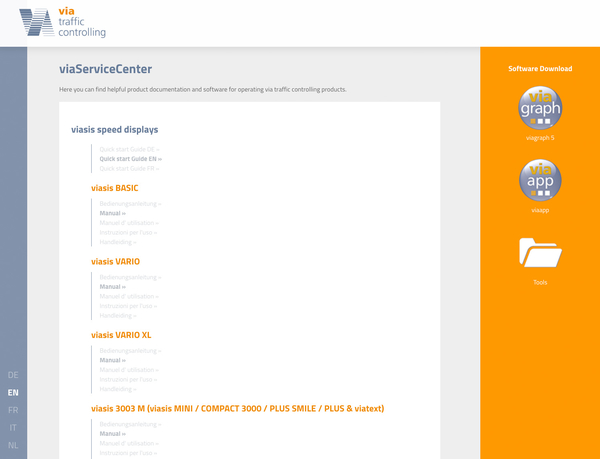Open the viasis BASIC Manual link

[x=112, y=213]
